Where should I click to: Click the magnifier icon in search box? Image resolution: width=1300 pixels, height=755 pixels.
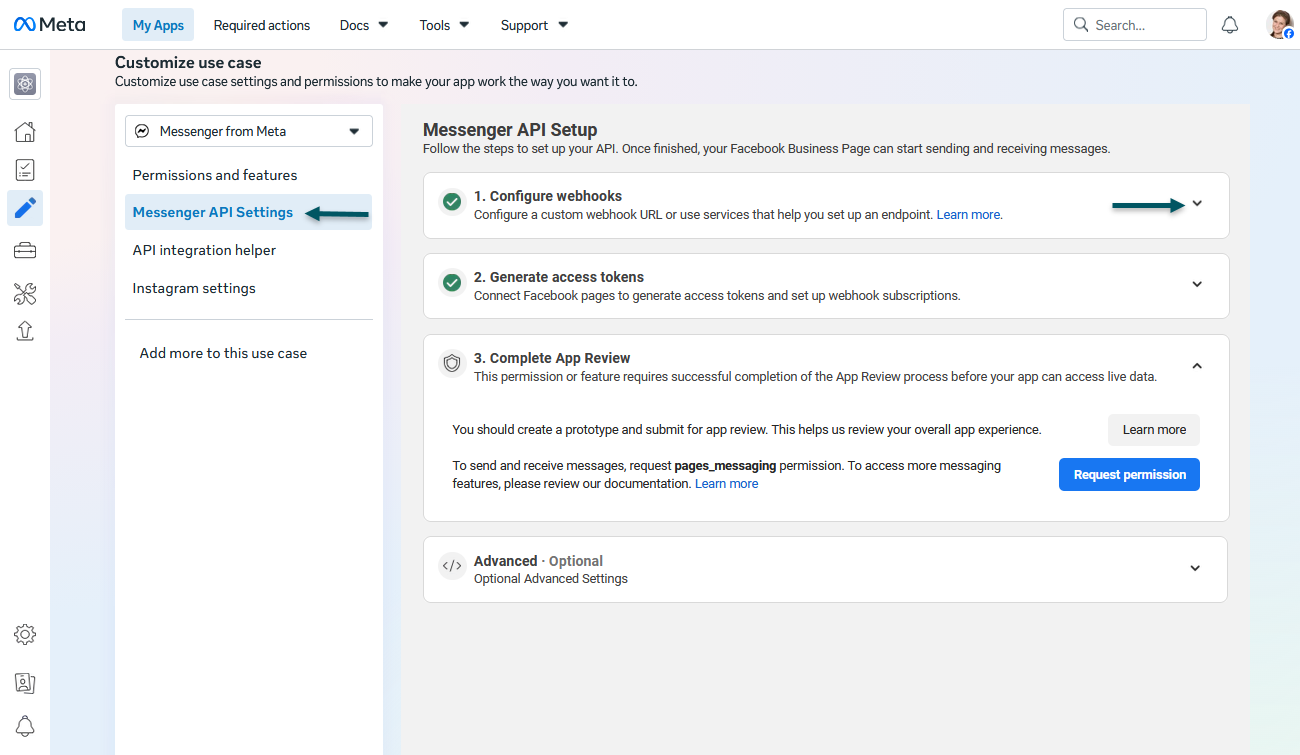click(x=1081, y=25)
